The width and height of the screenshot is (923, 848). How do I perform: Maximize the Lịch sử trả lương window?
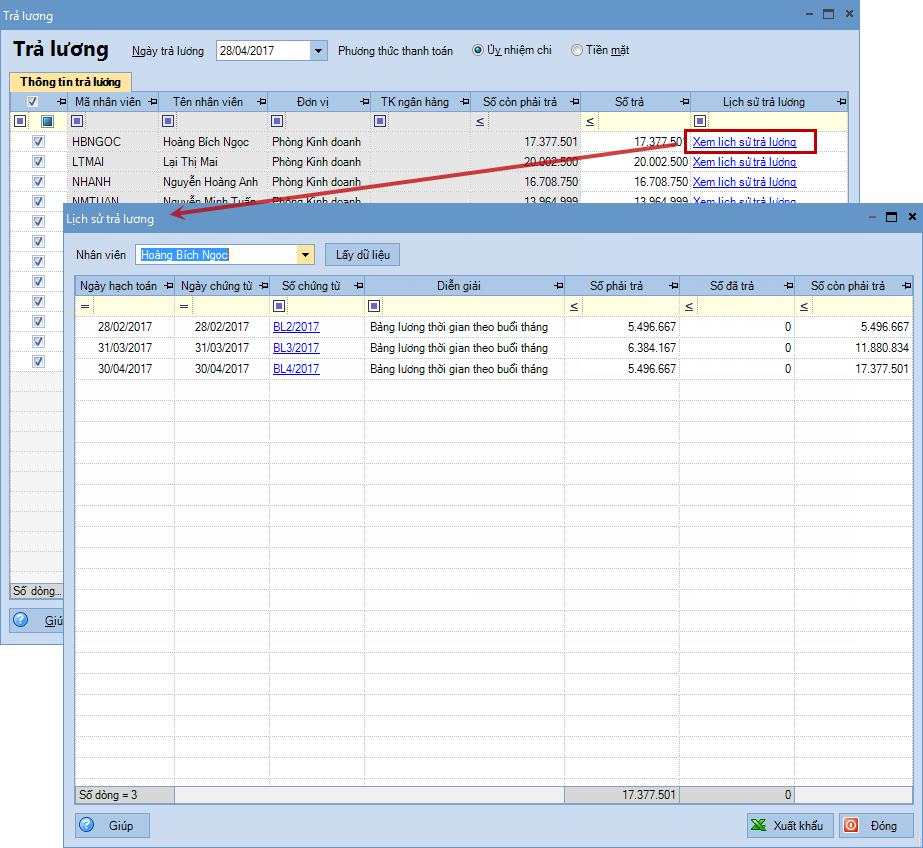click(x=891, y=217)
